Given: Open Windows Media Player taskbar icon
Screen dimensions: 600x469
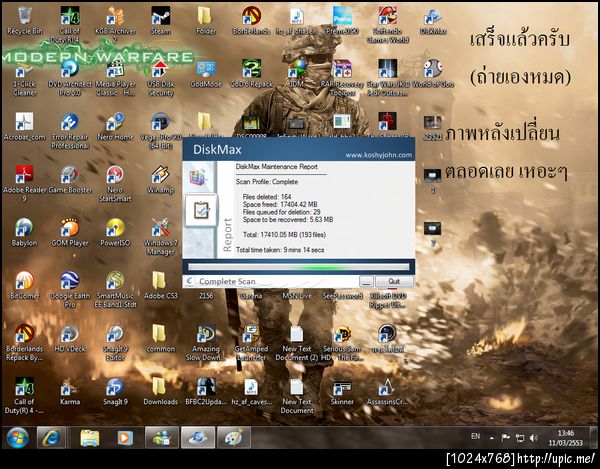Looking at the screenshot, I should (x=125, y=437).
